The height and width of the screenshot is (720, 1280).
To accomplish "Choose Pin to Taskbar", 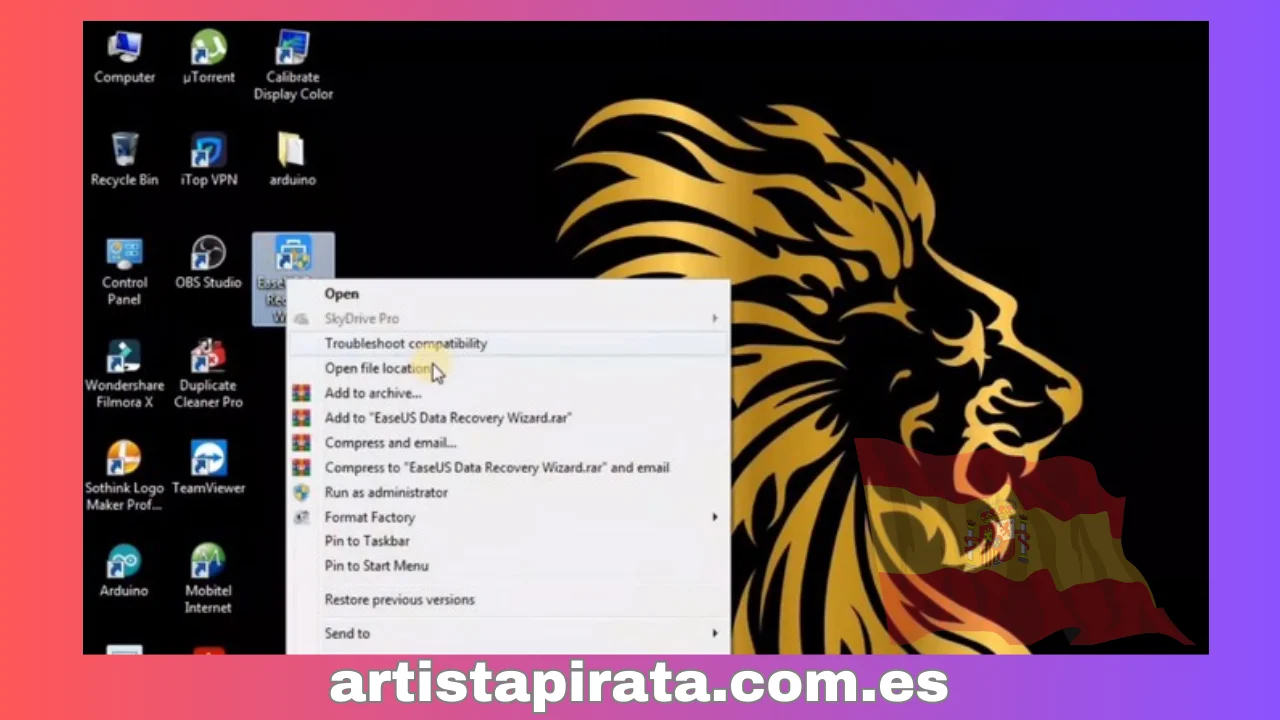I will tap(367, 541).
